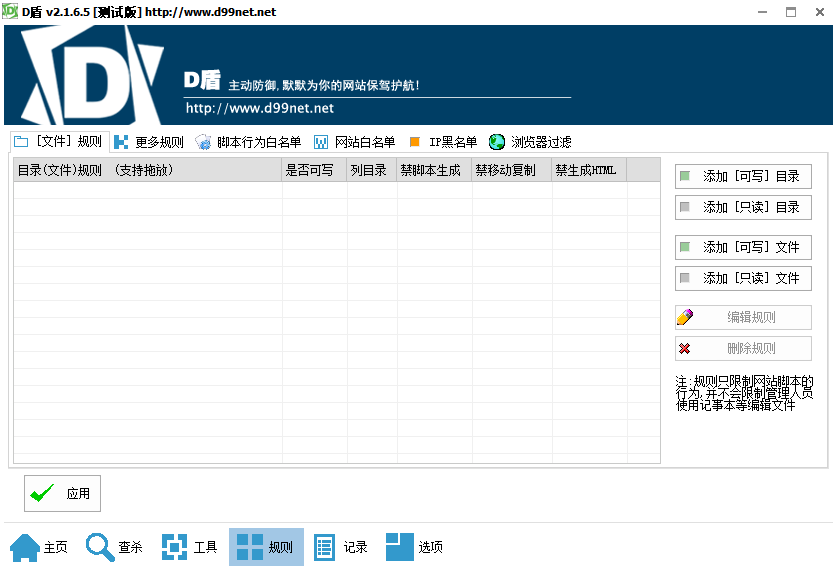Click 添加 [可写] 目录 button

tap(743, 176)
